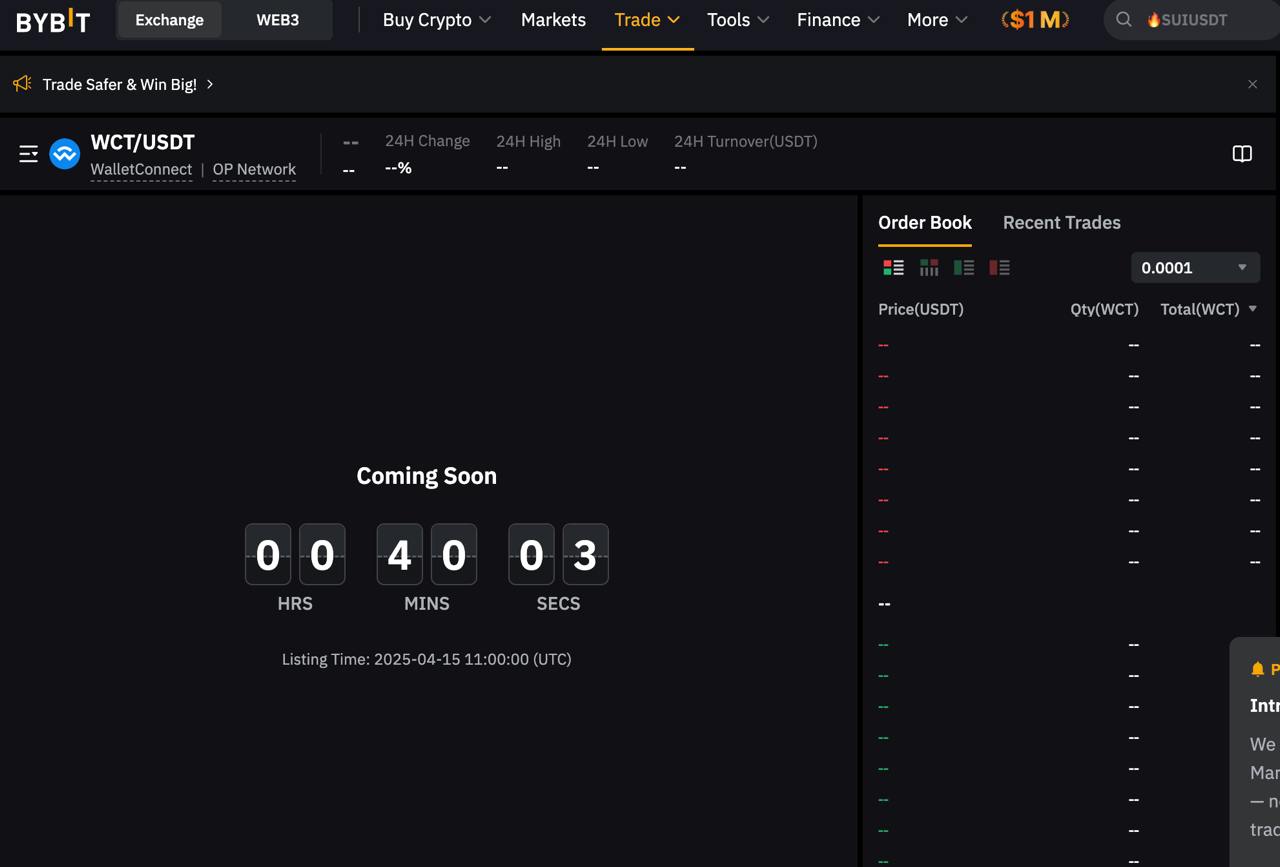
Task: Expand the More menu
Action: [x=937, y=20]
